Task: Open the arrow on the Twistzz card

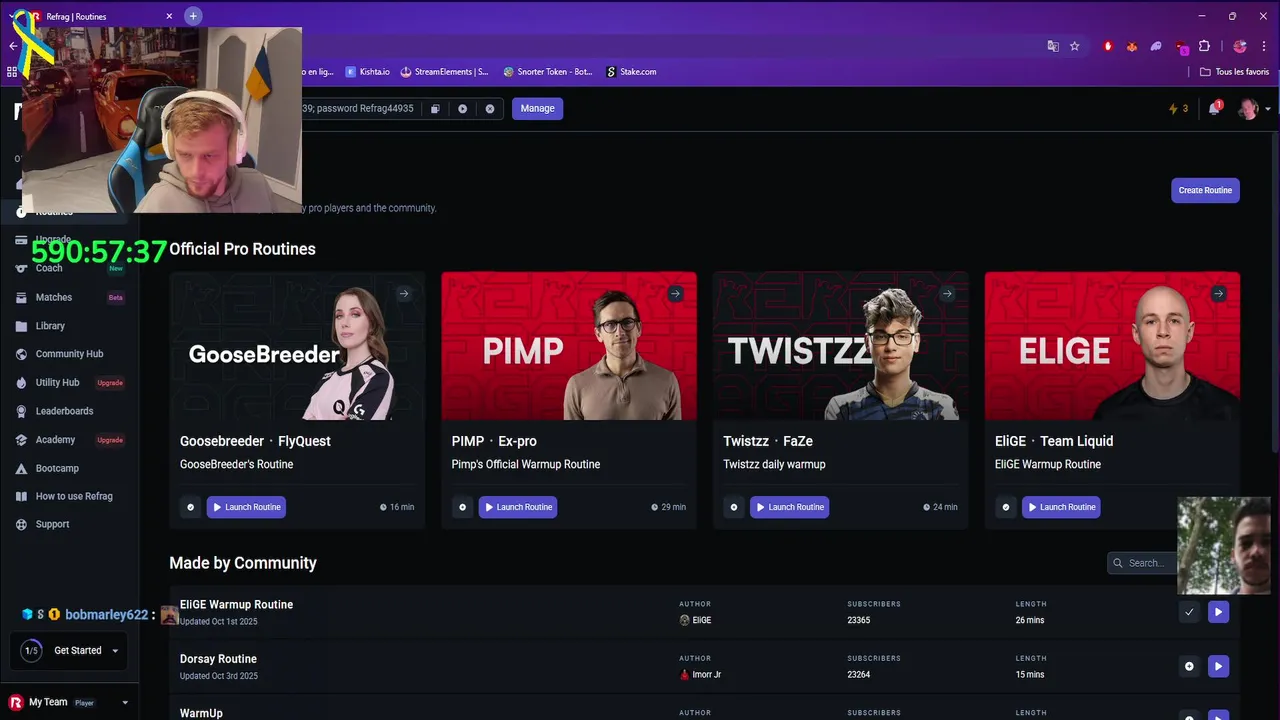Action: click(947, 294)
